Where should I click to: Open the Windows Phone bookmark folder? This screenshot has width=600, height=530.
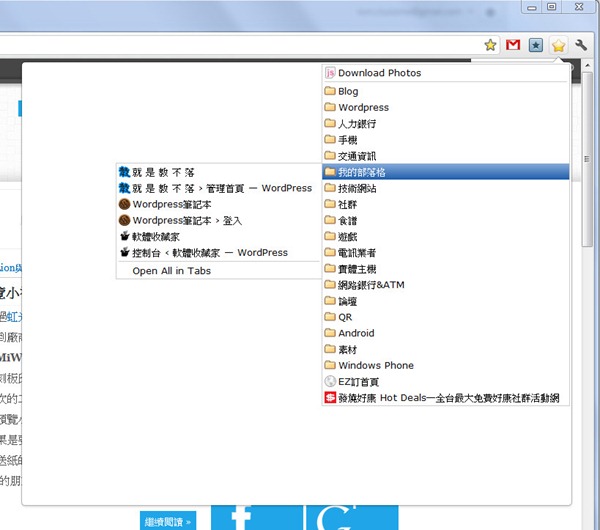[446, 365]
